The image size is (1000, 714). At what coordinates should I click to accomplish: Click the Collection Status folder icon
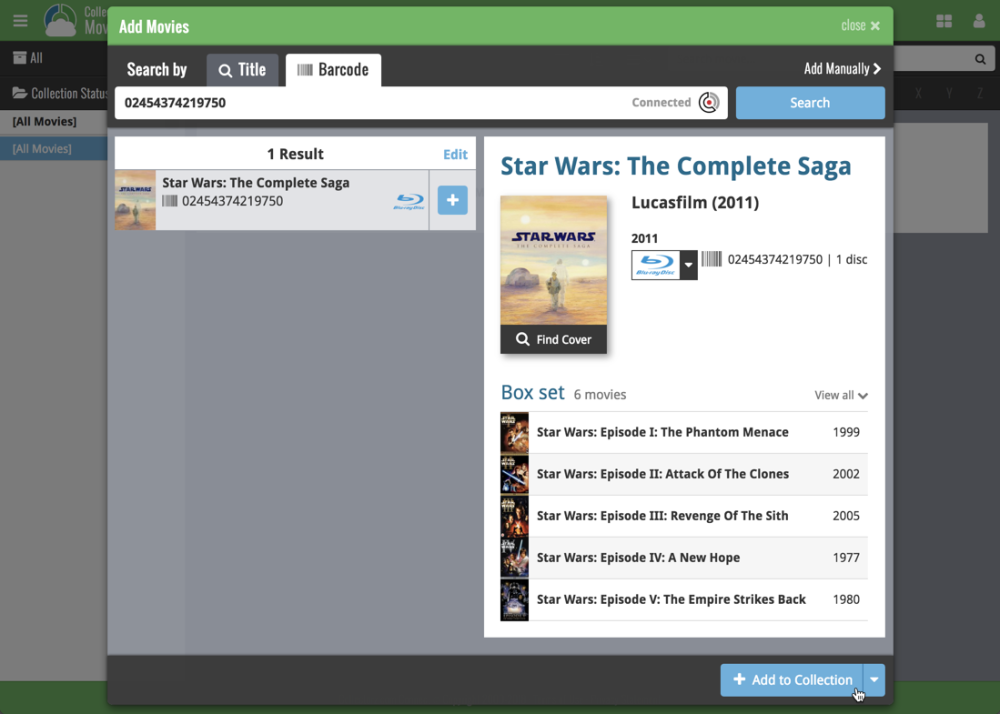20,93
